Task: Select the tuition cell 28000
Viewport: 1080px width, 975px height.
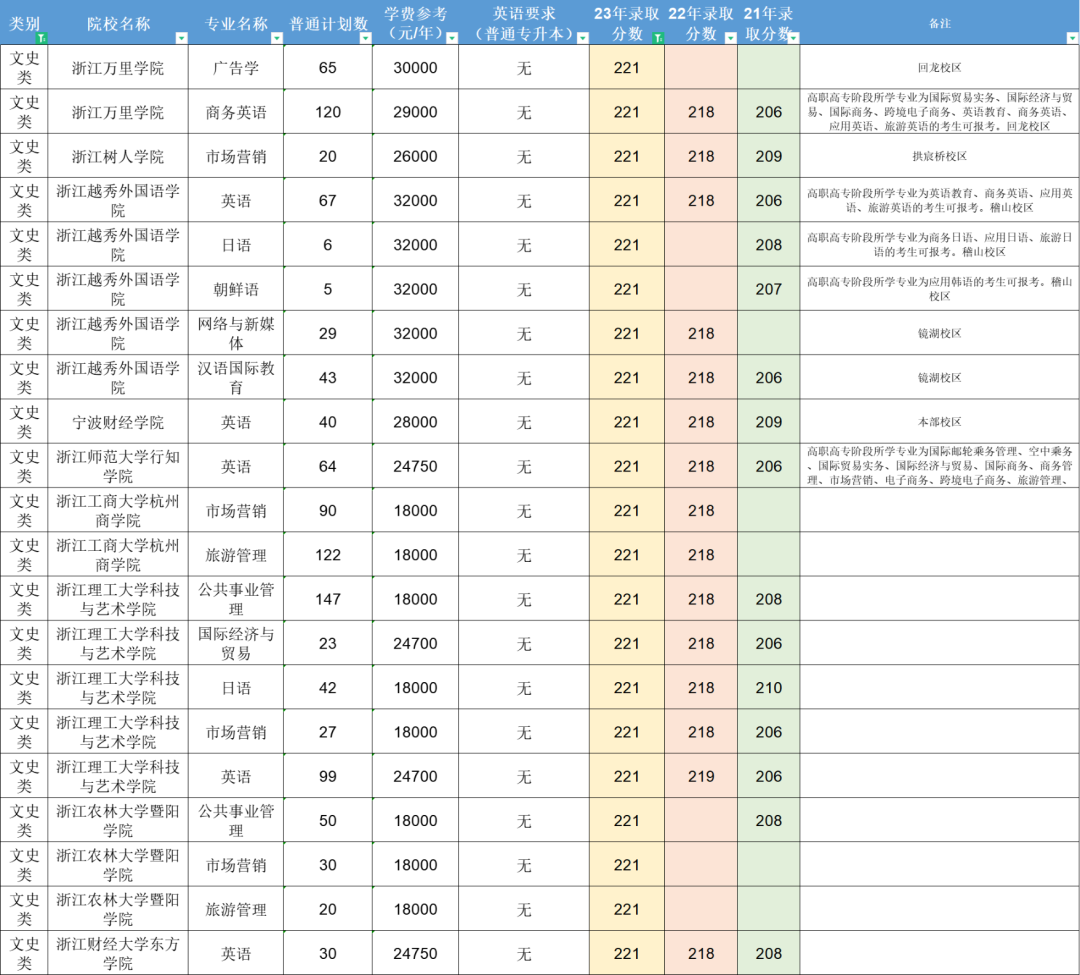Action: pyautogui.click(x=415, y=422)
